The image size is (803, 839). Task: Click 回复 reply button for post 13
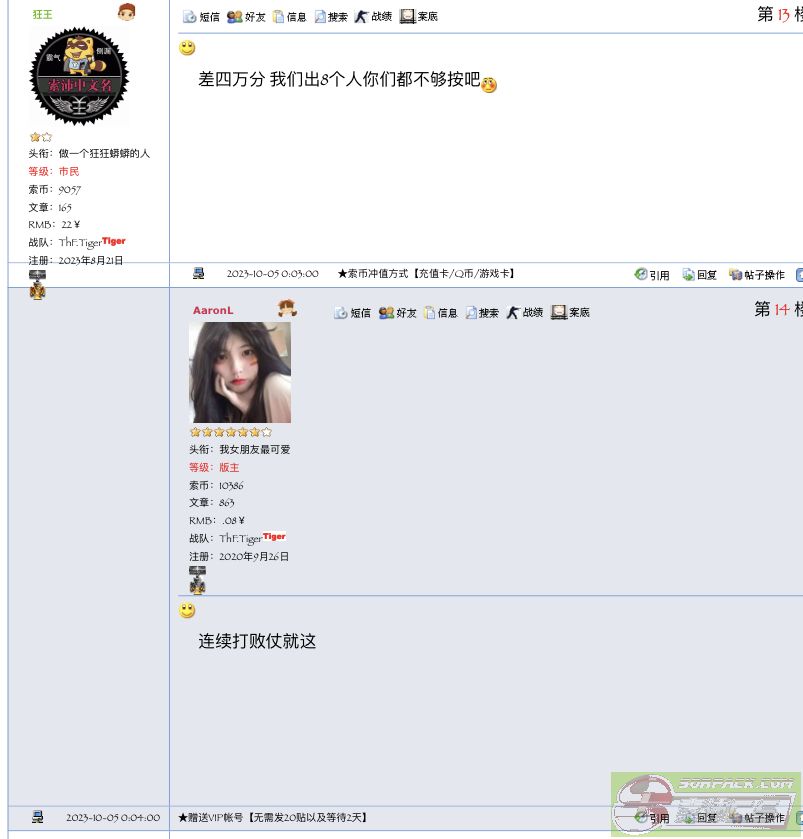(699, 274)
